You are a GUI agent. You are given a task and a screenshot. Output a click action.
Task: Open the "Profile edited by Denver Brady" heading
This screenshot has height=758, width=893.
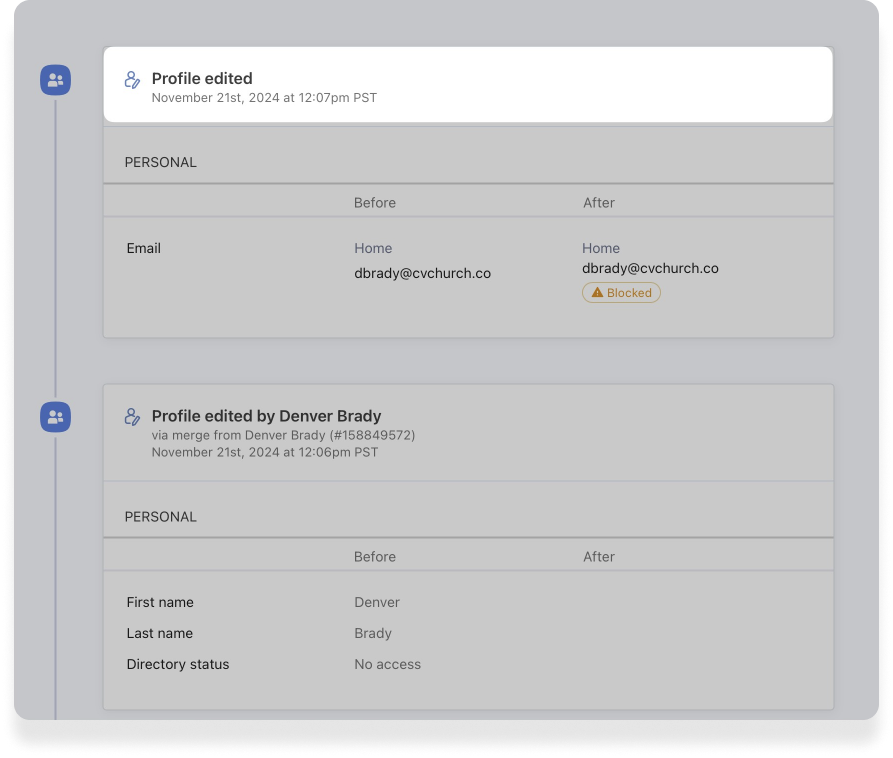[266, 416]
